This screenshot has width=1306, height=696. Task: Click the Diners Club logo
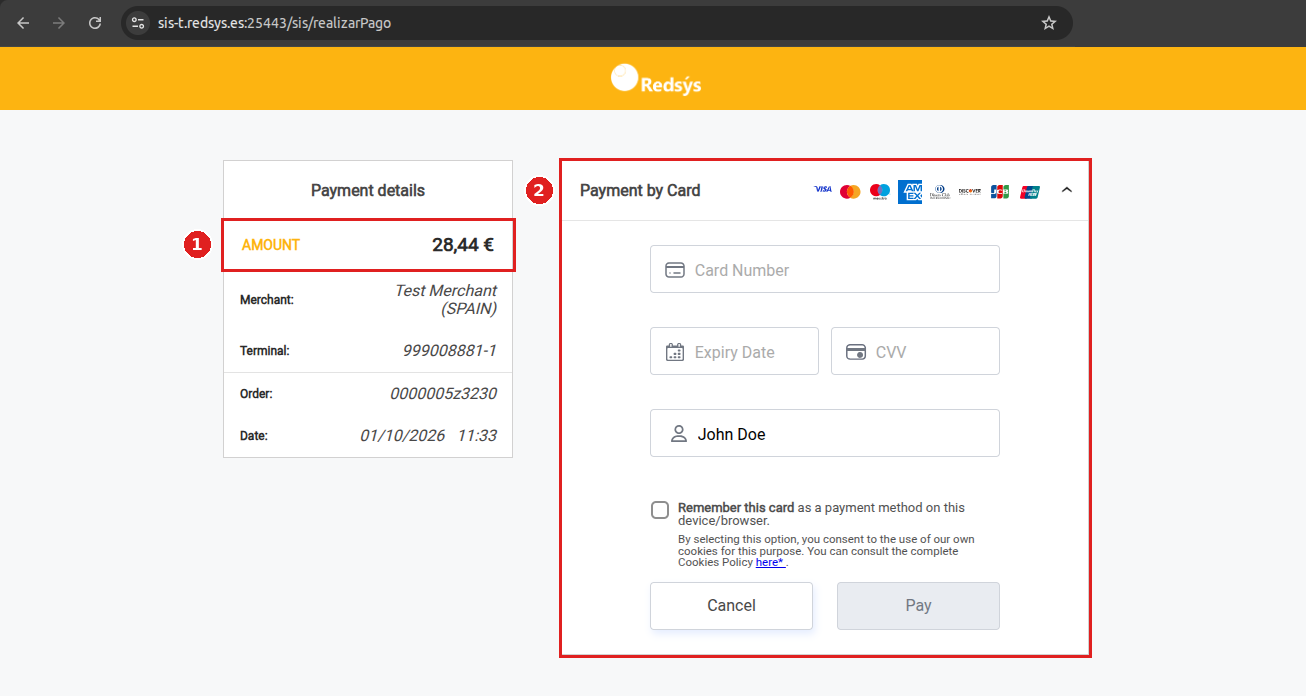coord(940,191)
